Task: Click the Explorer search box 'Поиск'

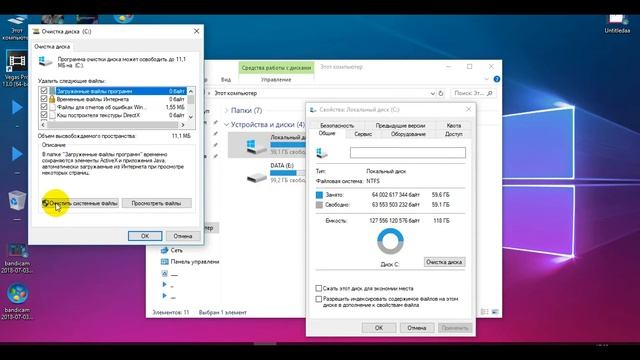Action: coord(473,93)
